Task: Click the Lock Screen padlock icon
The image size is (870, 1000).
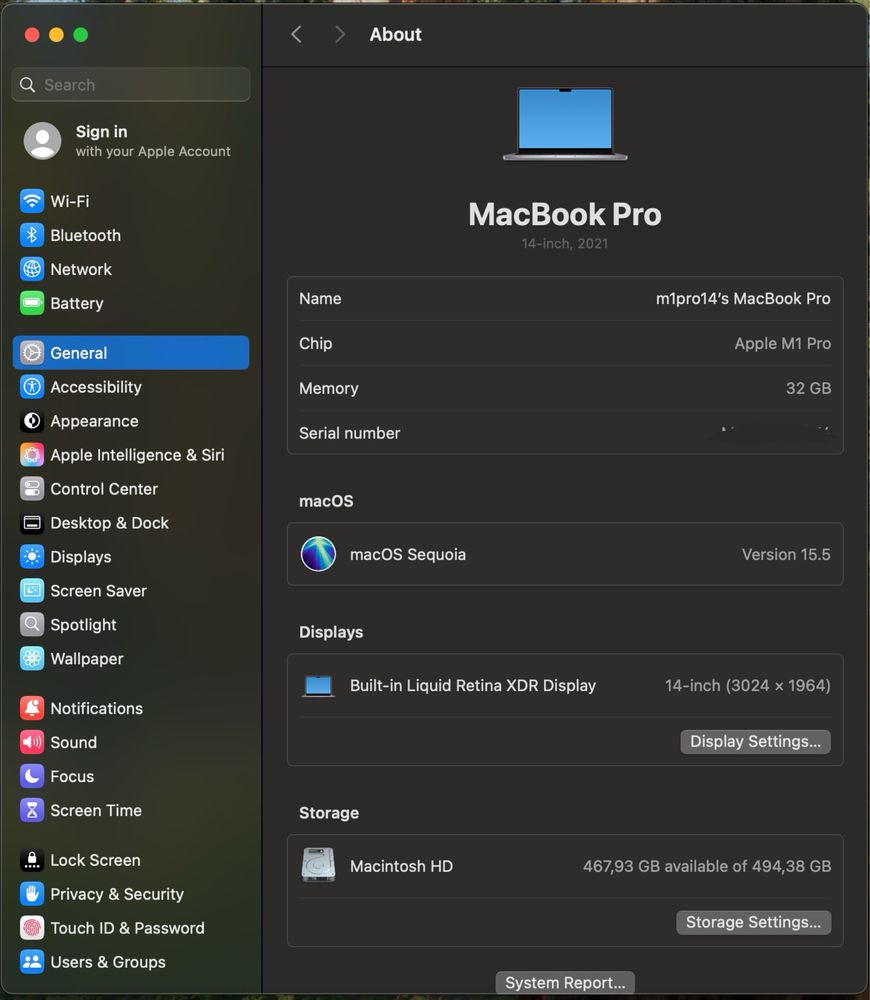Action: coord(32,860)
